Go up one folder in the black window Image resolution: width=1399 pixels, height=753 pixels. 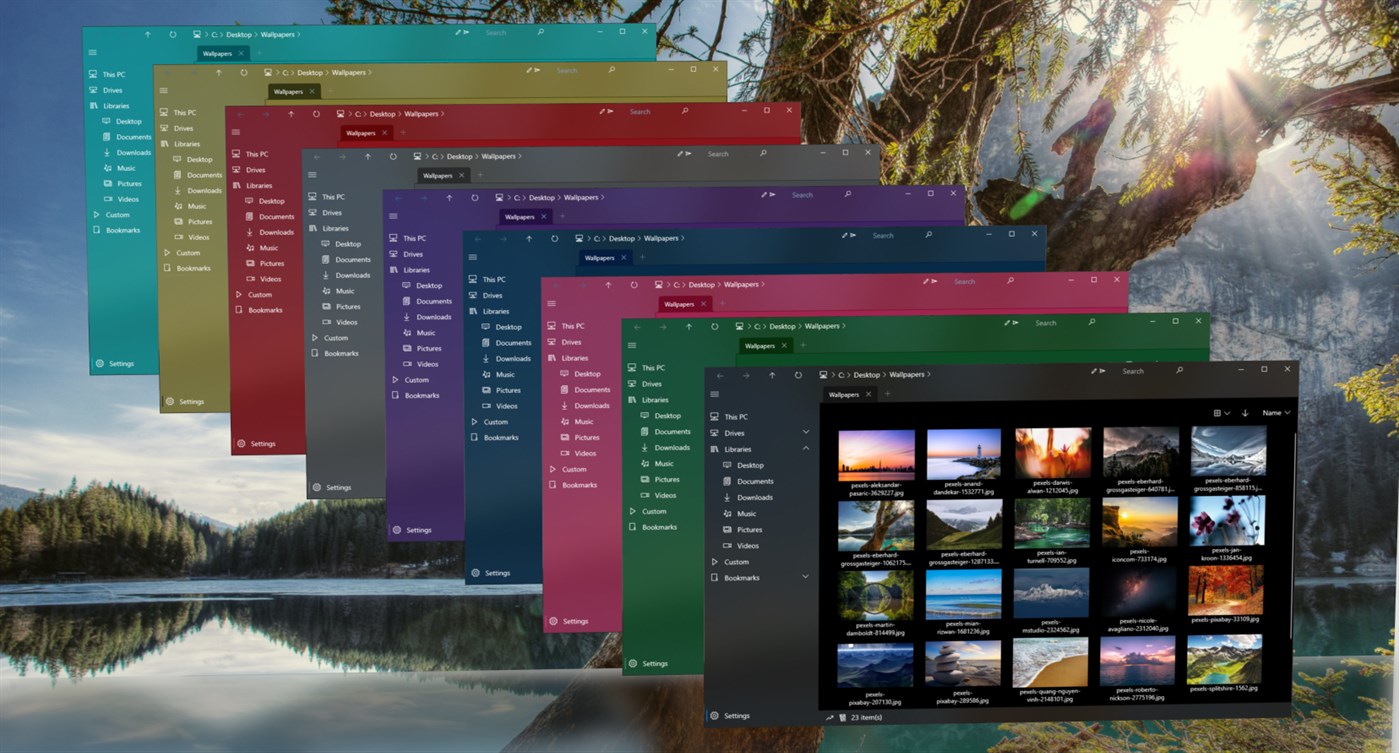(772, 375)
